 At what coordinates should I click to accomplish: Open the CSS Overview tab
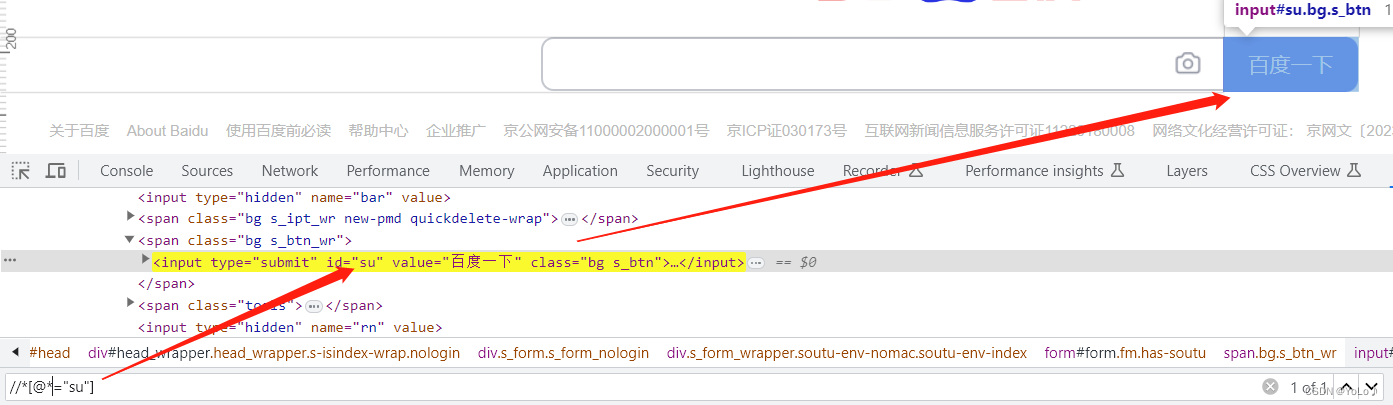(x=1305, y=171)
